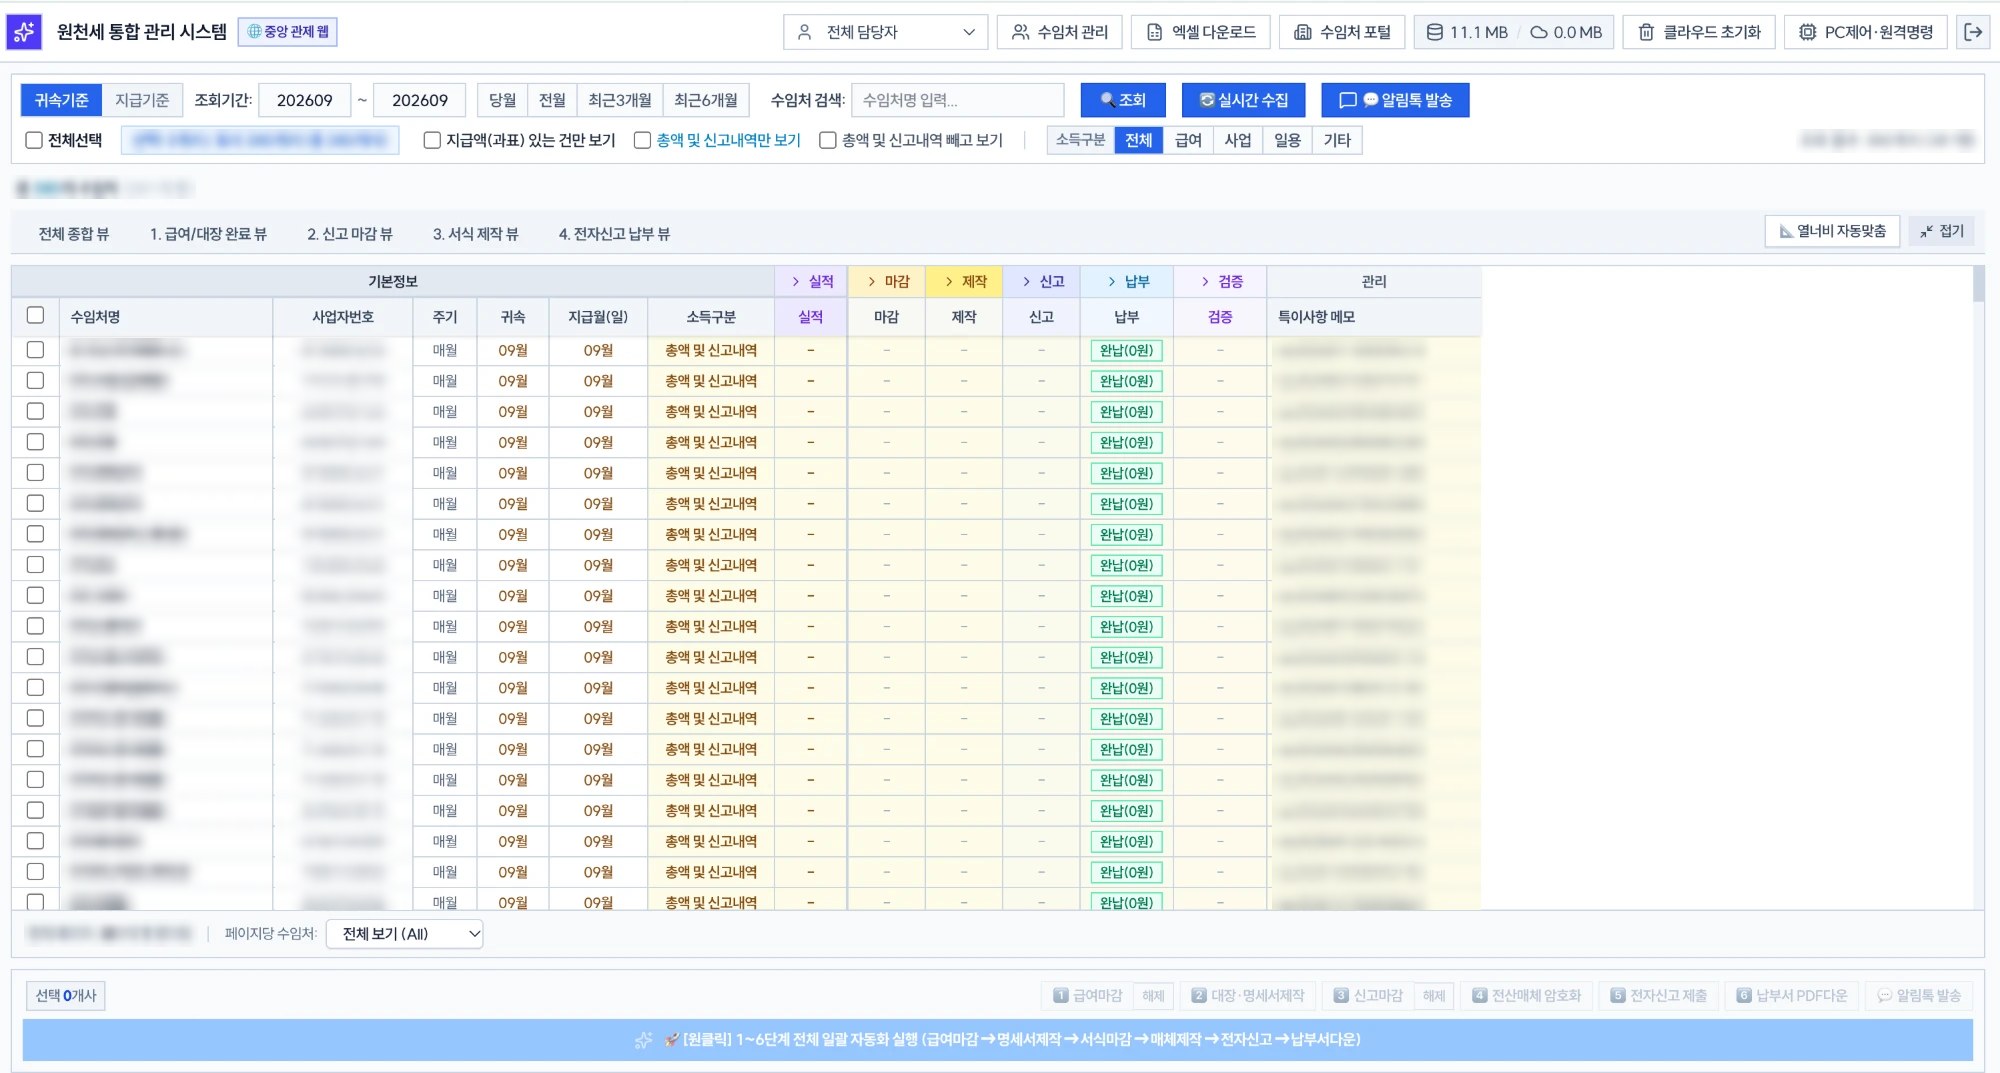Click the 0.0 MB cloud storage indicator
Screen dimensions: 2000x1073
[1566, 32]
